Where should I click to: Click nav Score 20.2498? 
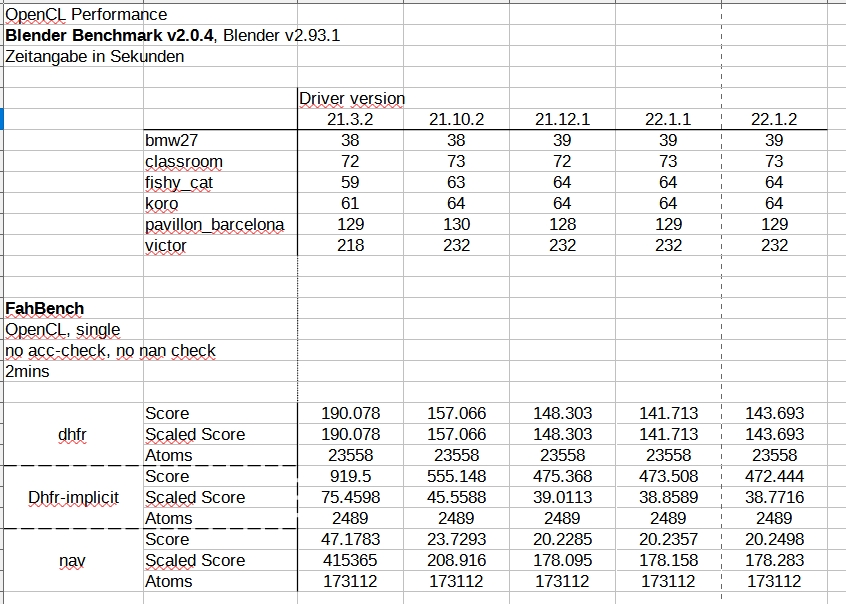pyautogui.click(x=774, y=540)
